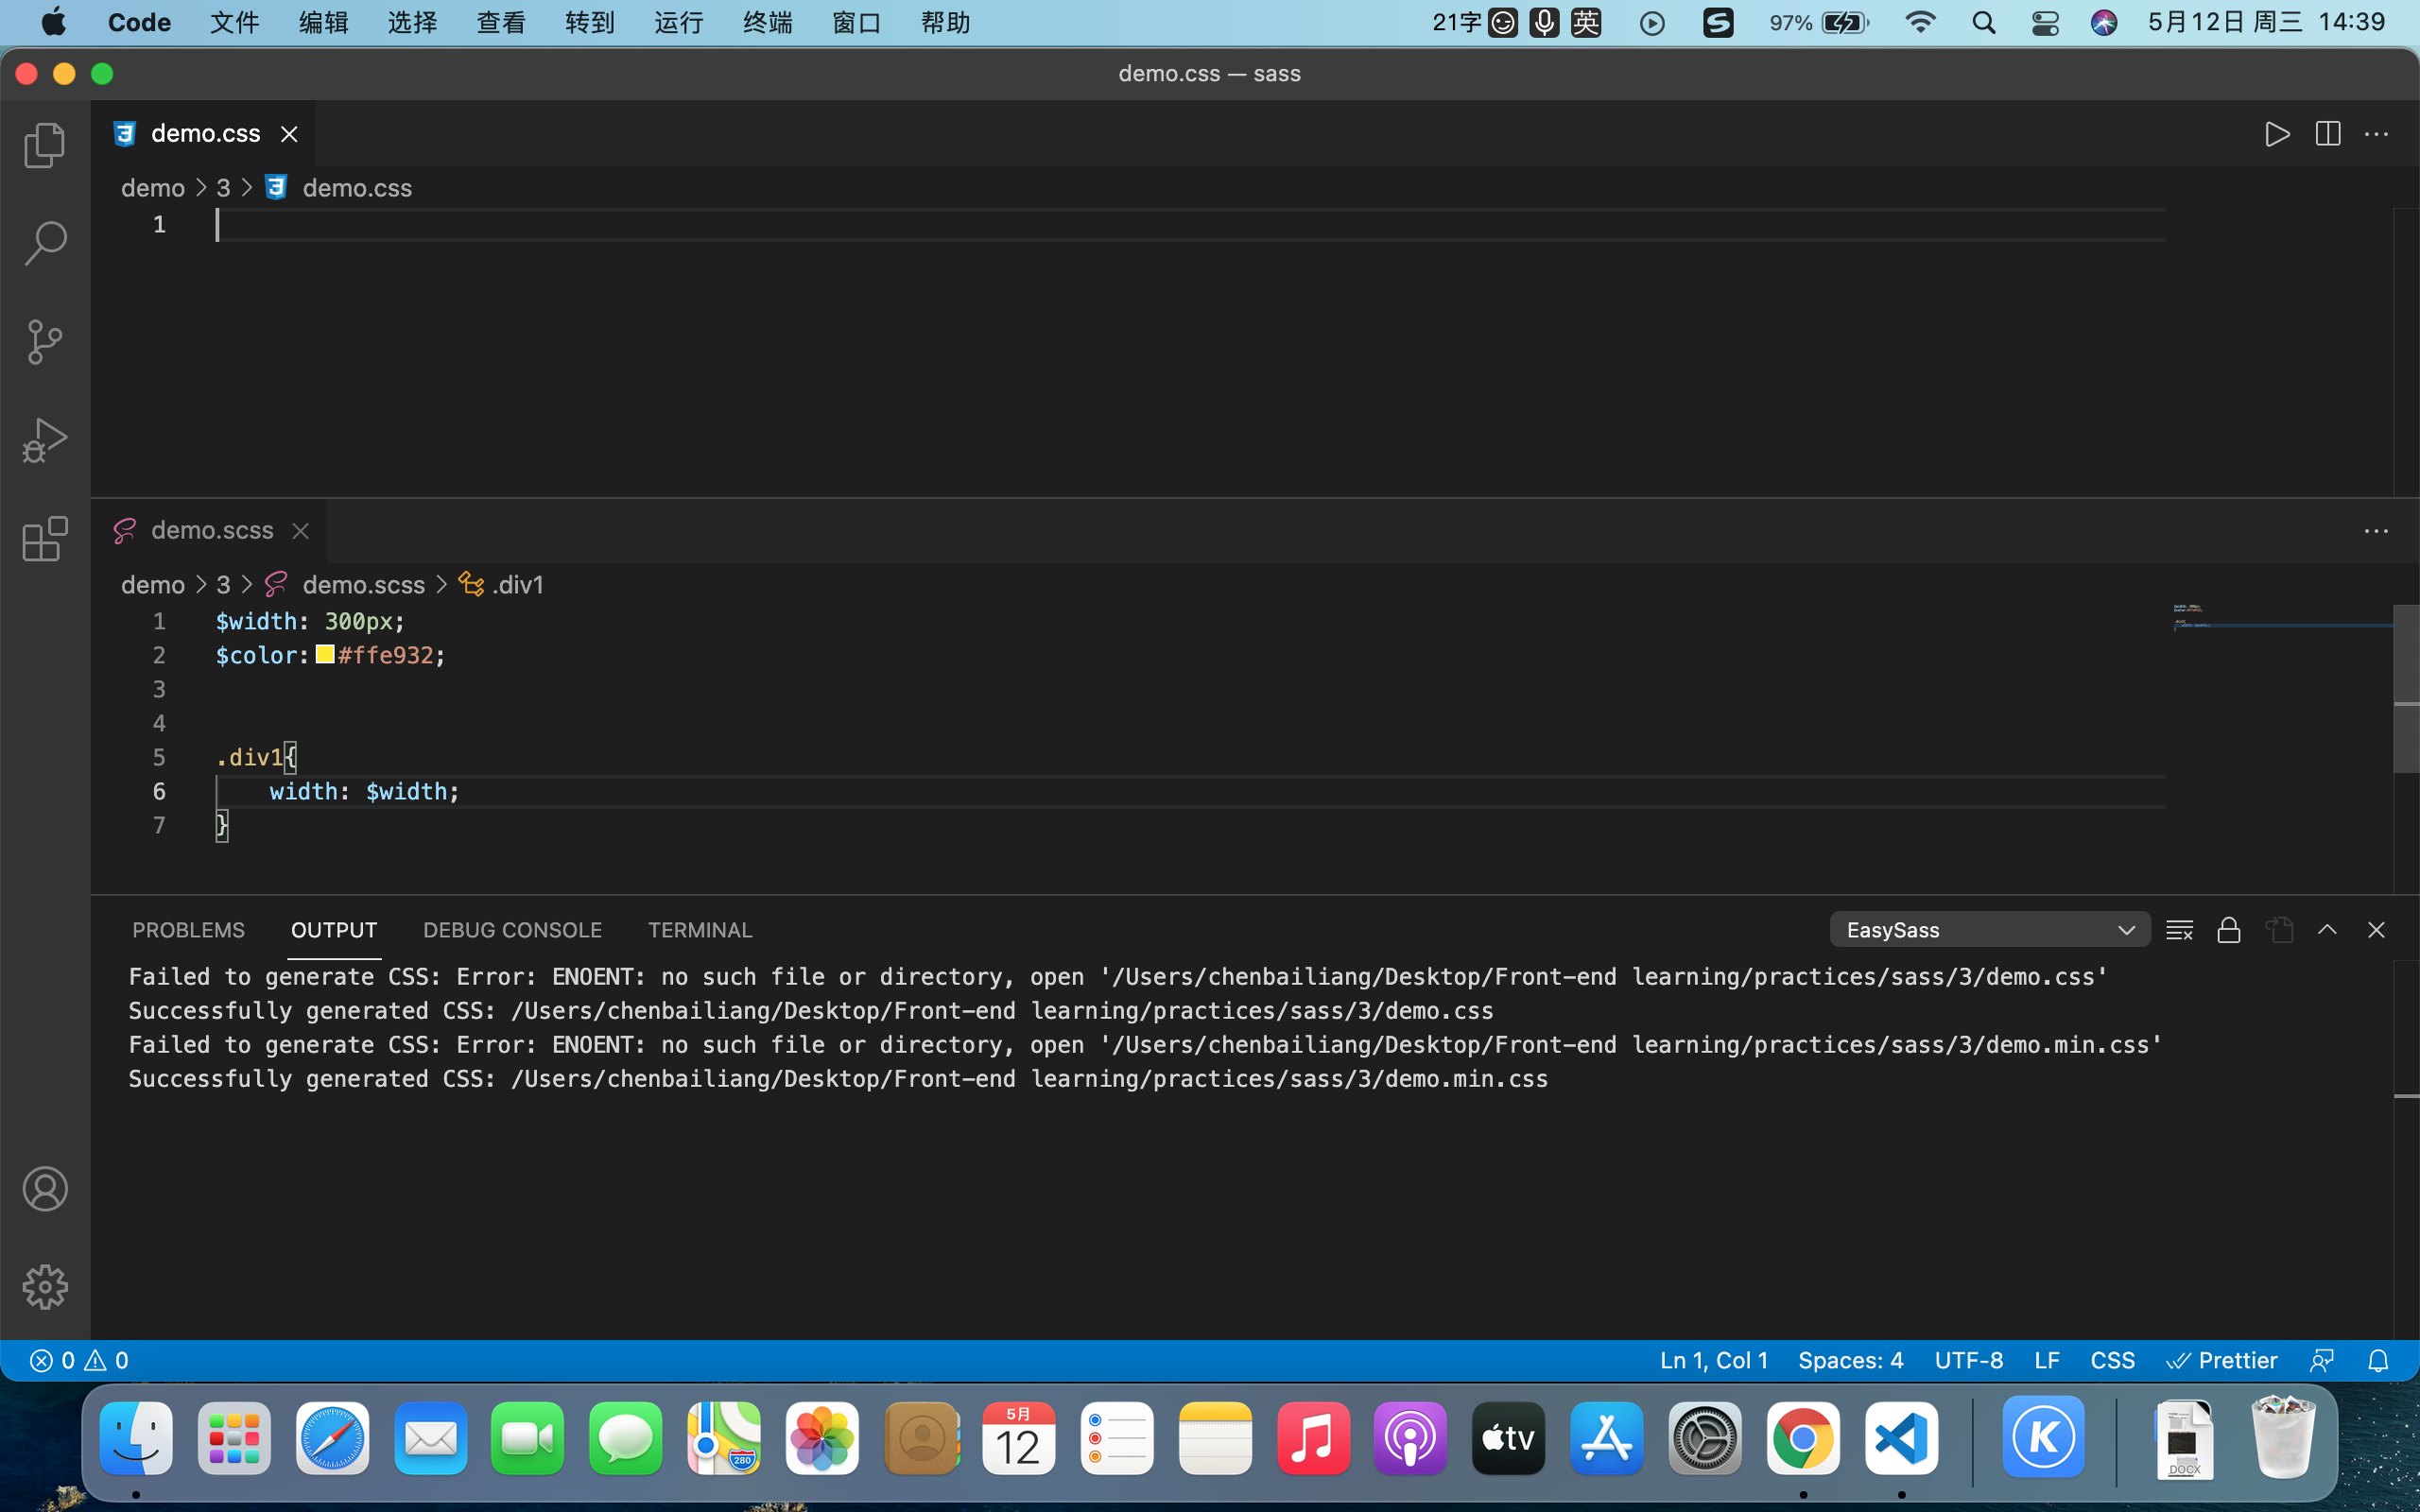Split the editor with the split icon
2420x1512 pixels.
click(2327, 134)
